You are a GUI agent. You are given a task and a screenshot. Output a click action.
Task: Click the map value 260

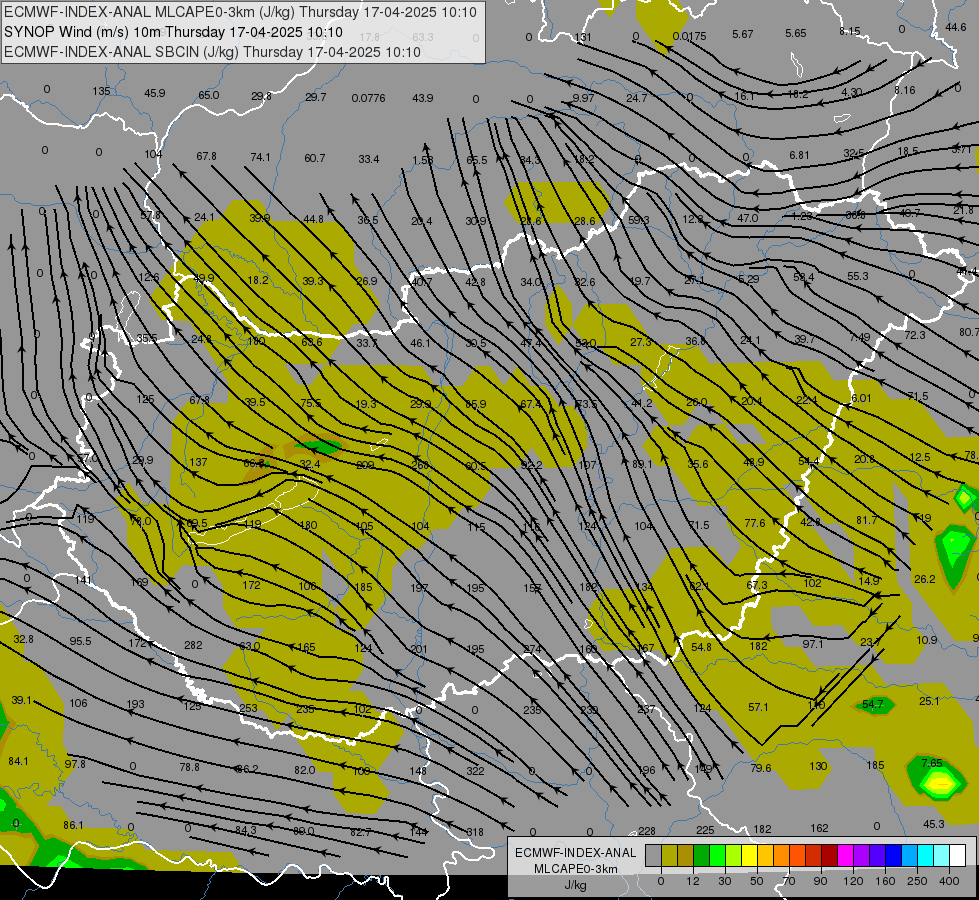tap(420, 465)
